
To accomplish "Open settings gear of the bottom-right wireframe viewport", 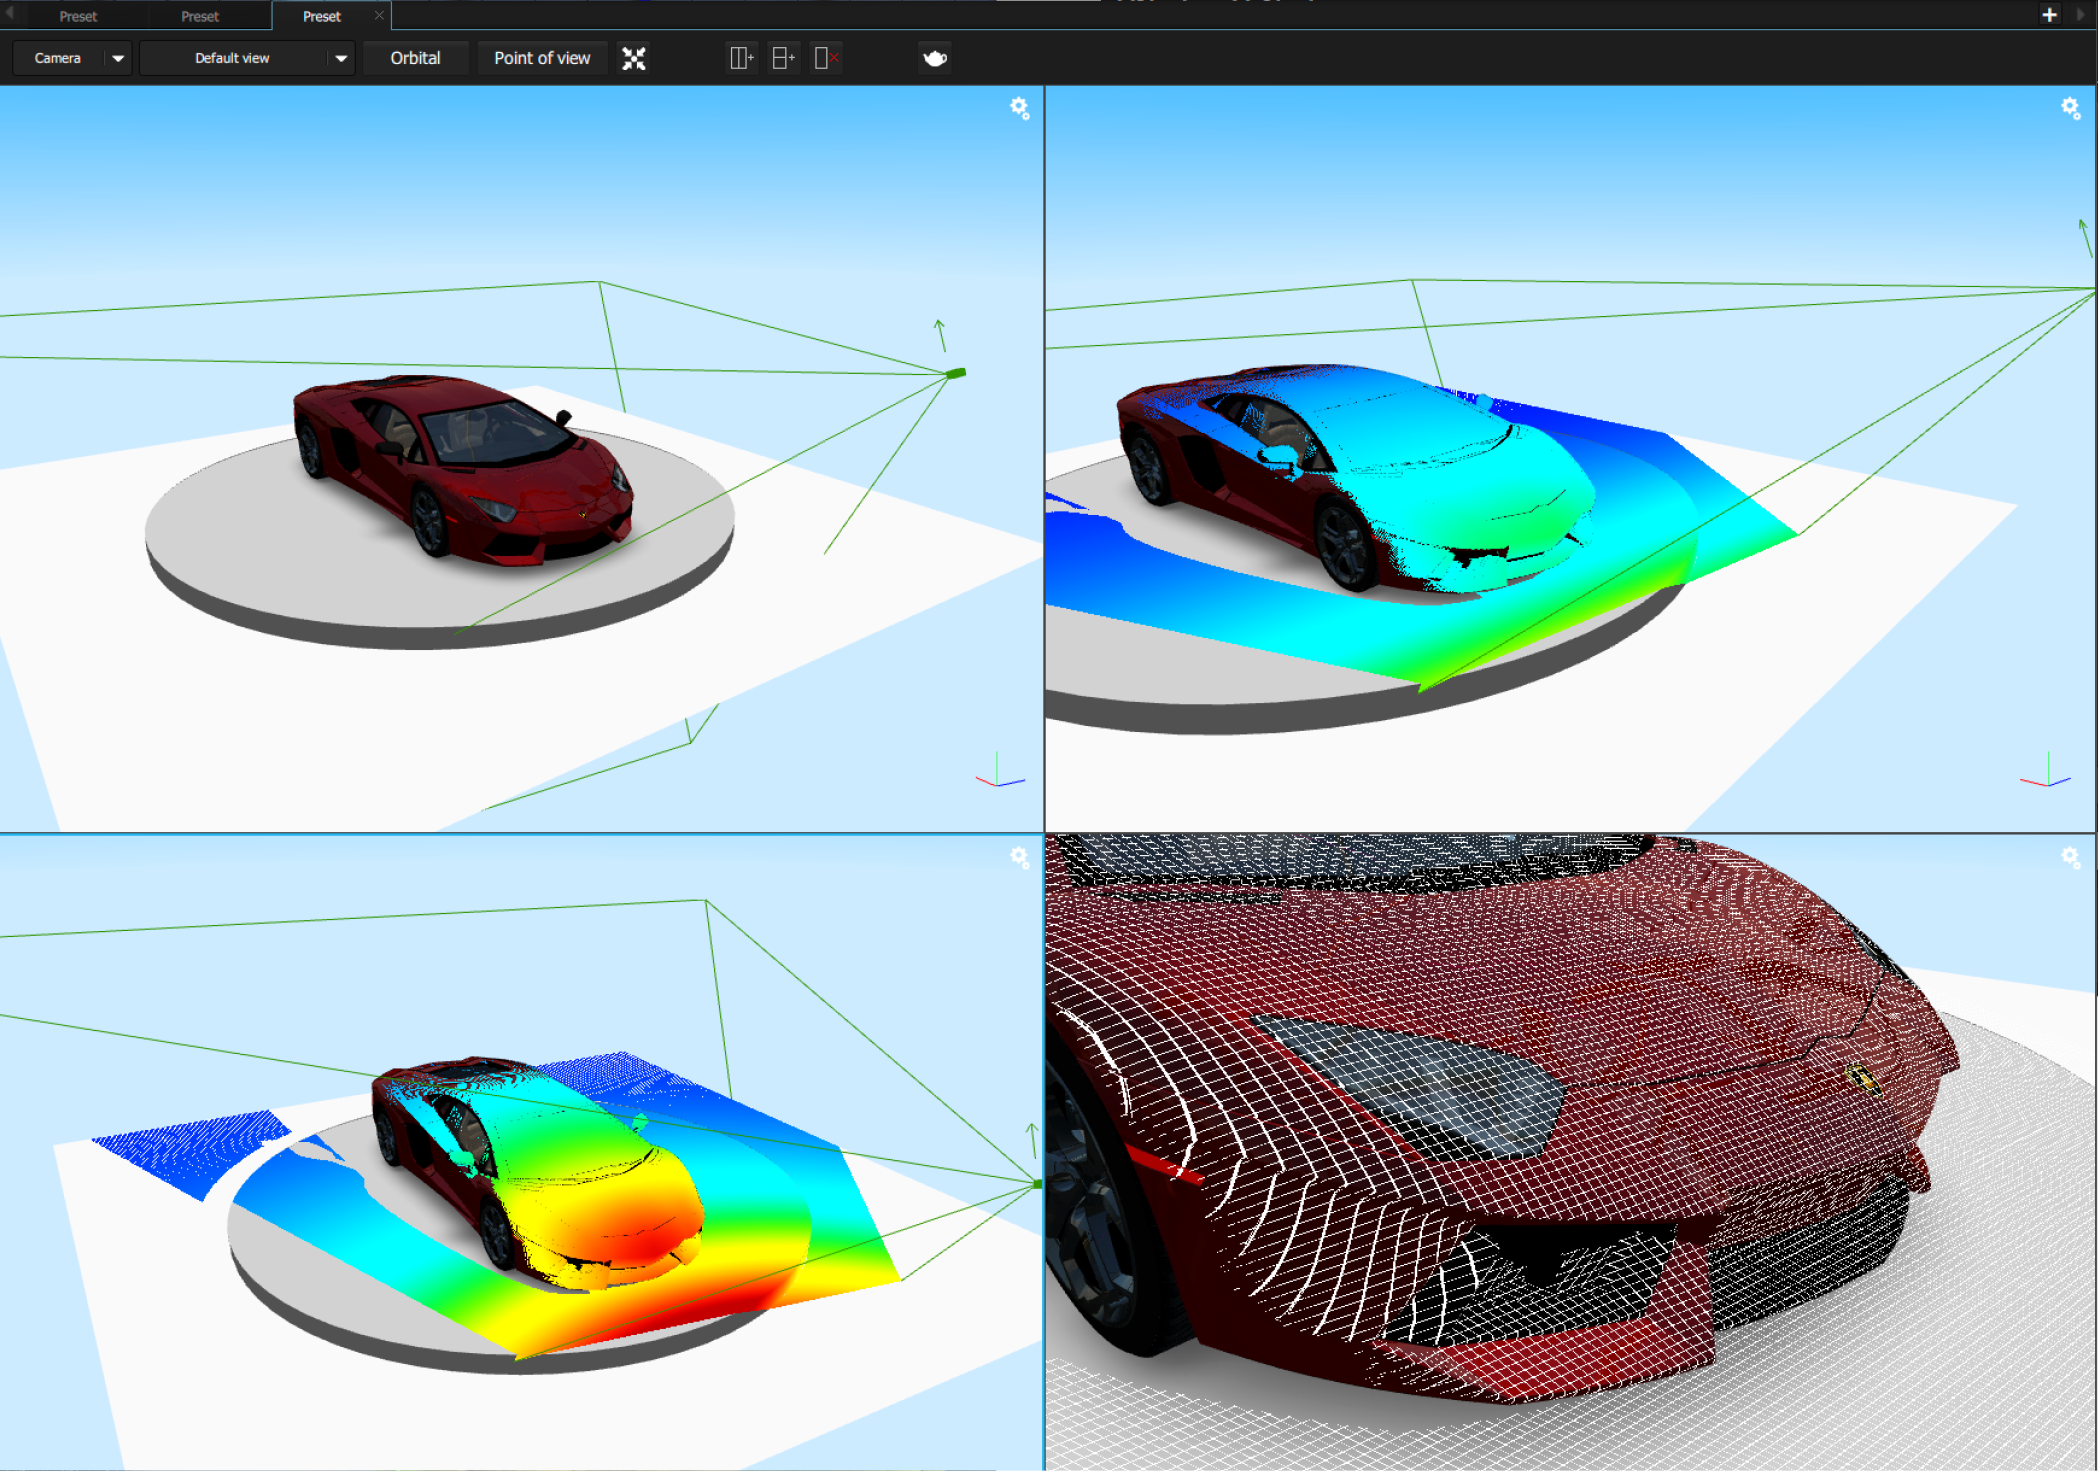I will click(2071, 857).
